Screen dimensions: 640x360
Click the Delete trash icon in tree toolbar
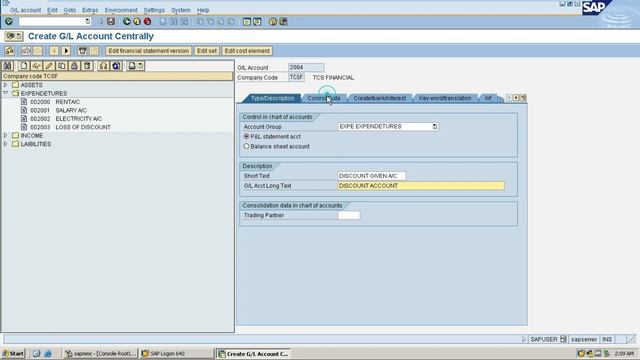(87, 66)
